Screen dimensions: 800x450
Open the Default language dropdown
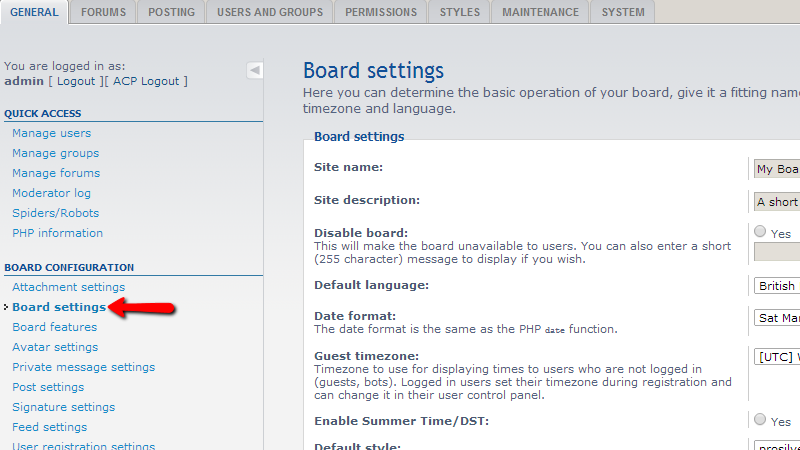point(776,285)
